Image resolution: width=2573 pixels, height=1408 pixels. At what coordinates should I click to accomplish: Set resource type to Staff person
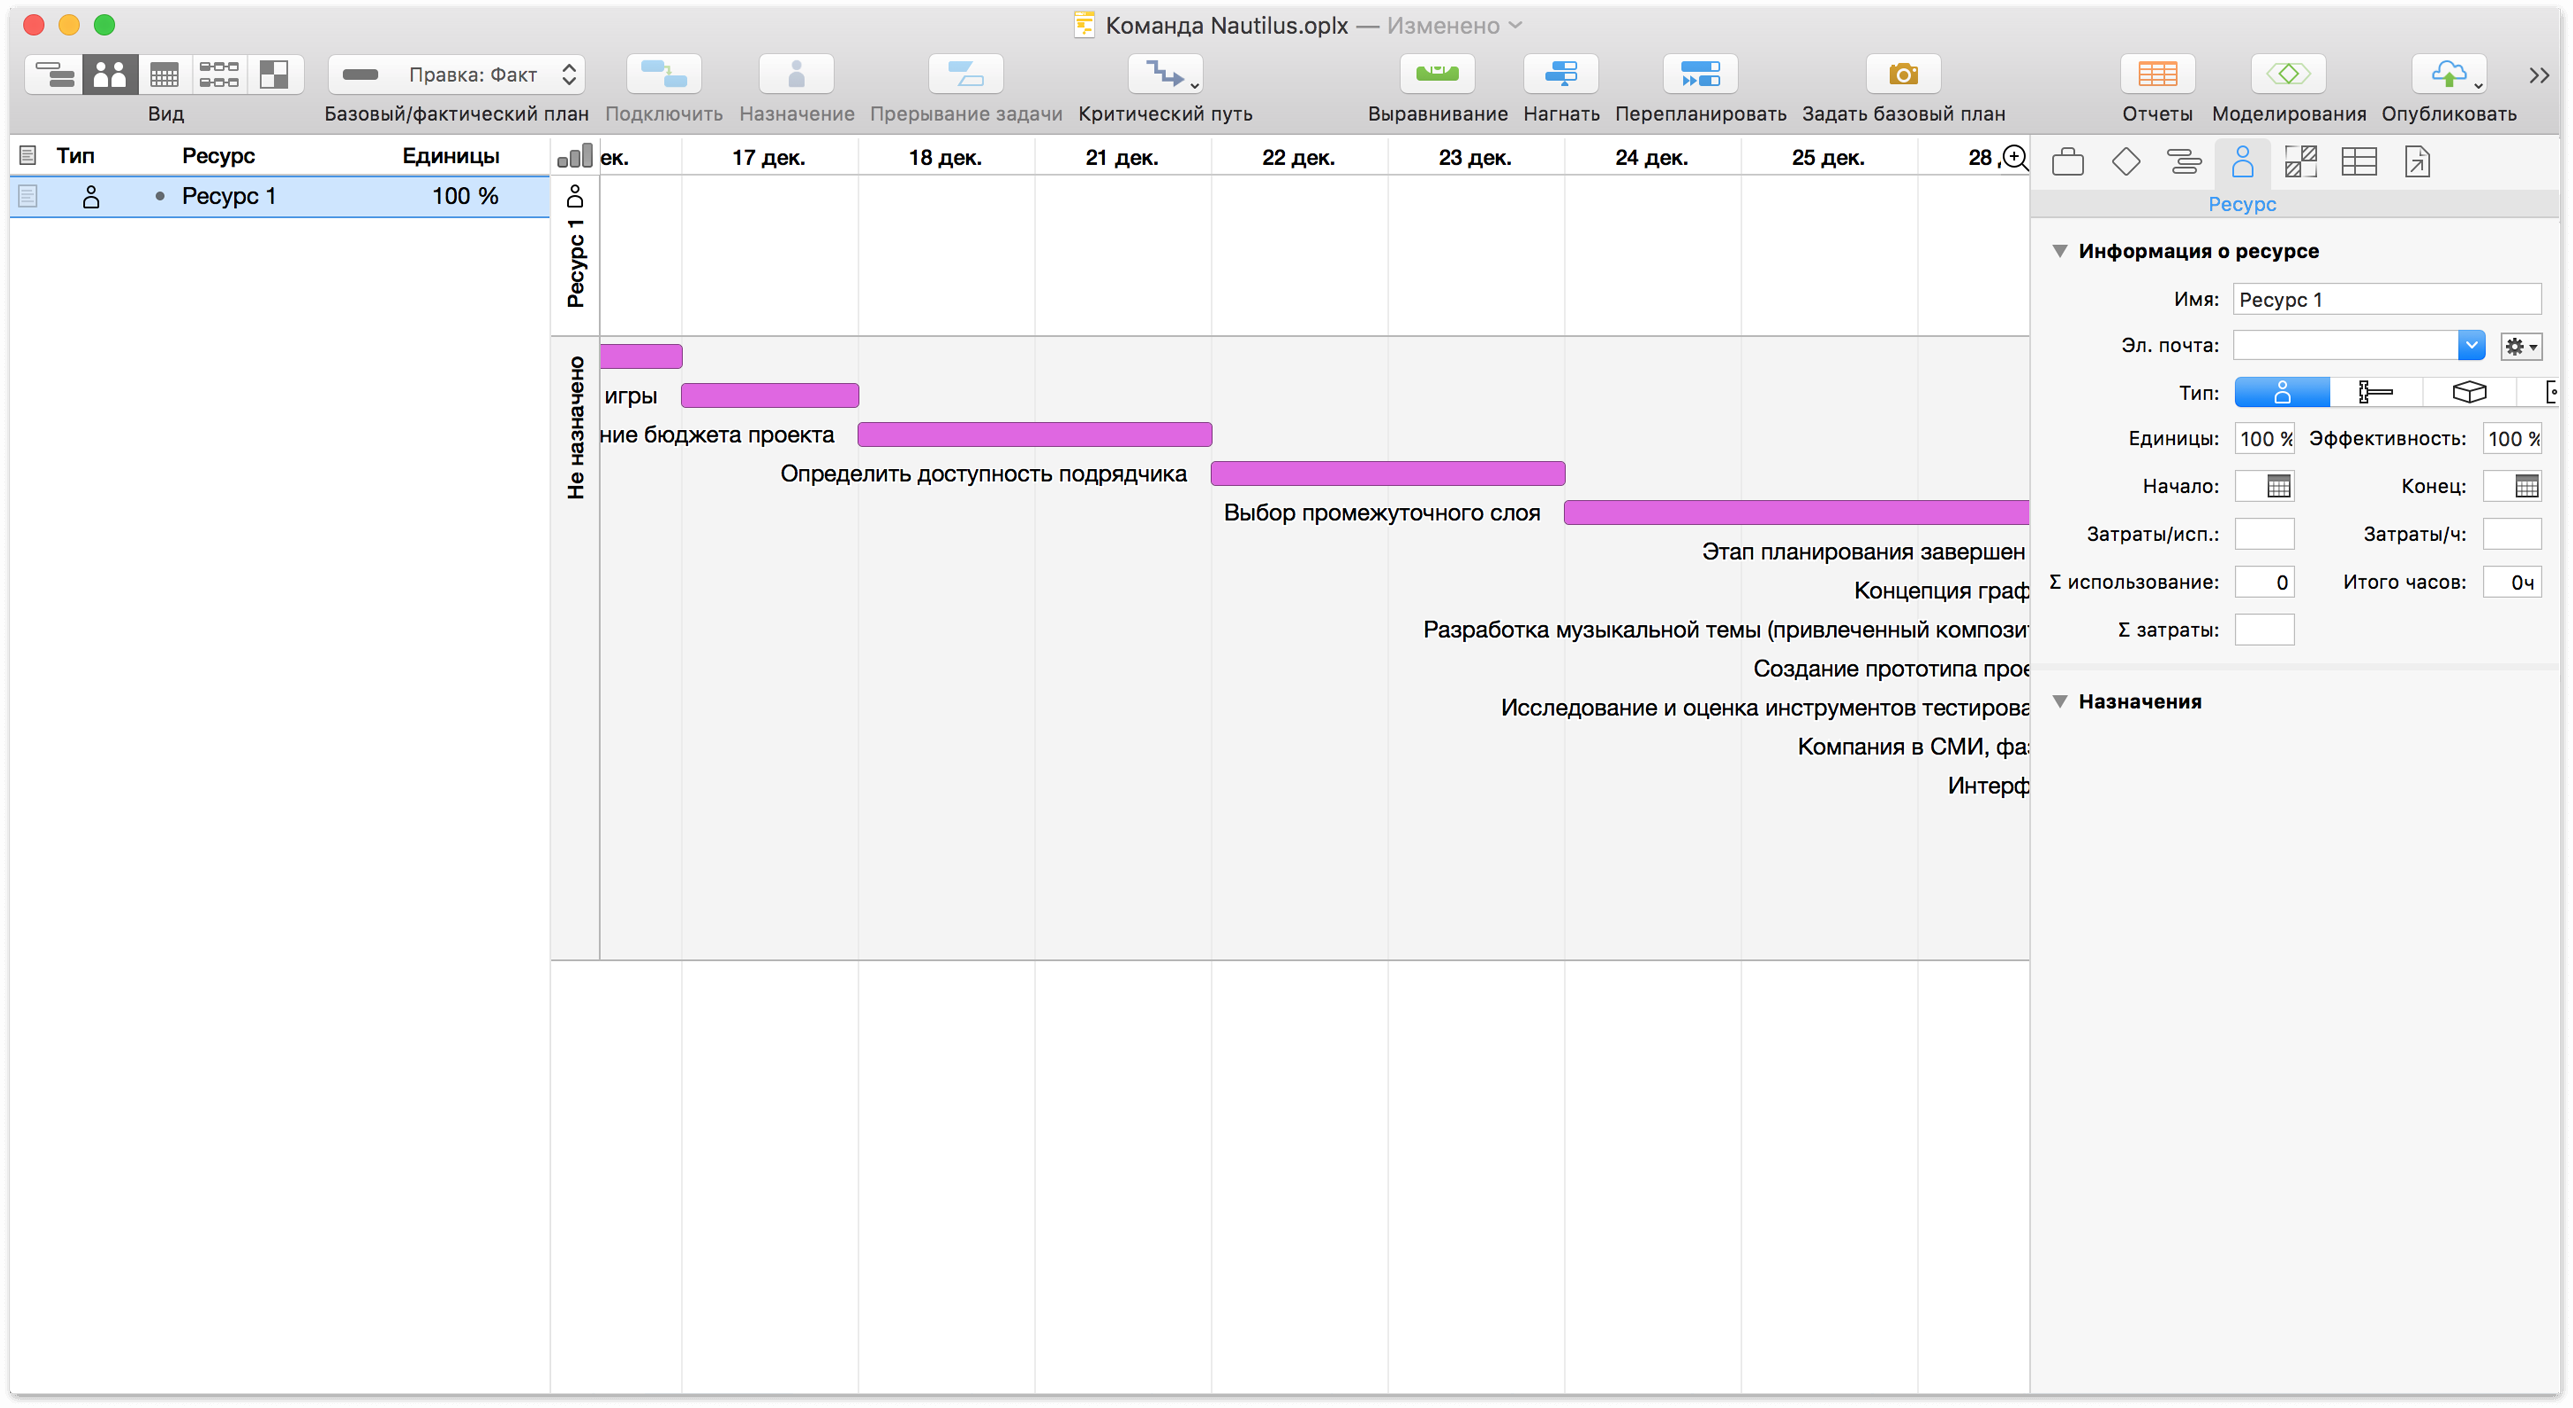2282,392
